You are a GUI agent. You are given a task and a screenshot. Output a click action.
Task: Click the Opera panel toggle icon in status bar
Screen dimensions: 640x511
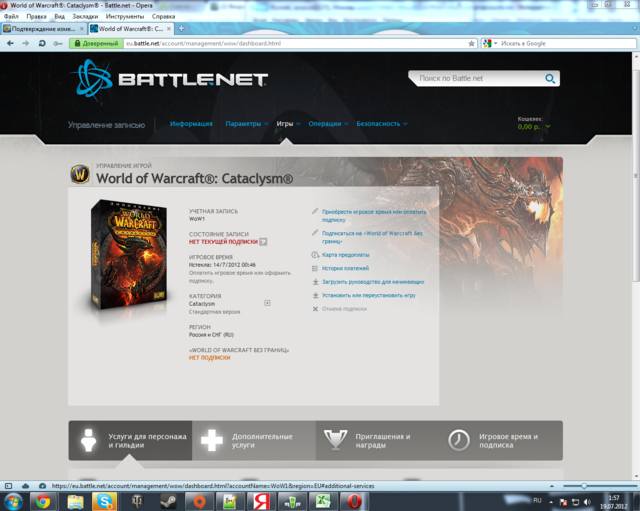pyautogui.click(x=8, y=486)
